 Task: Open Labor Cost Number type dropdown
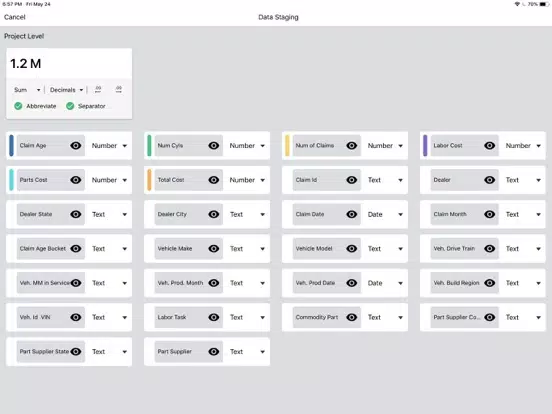[523, 145]
